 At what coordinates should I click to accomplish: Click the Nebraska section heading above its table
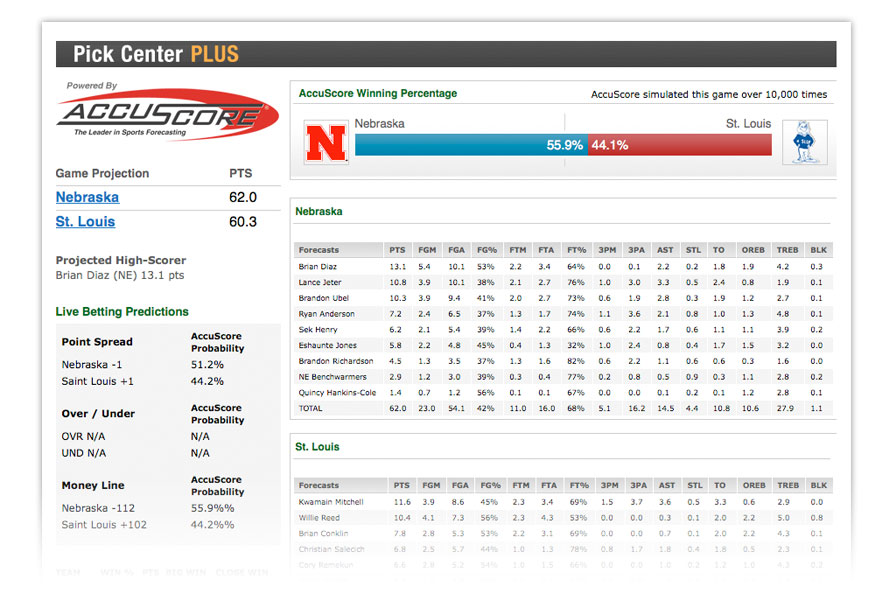(x=319, y=212)
